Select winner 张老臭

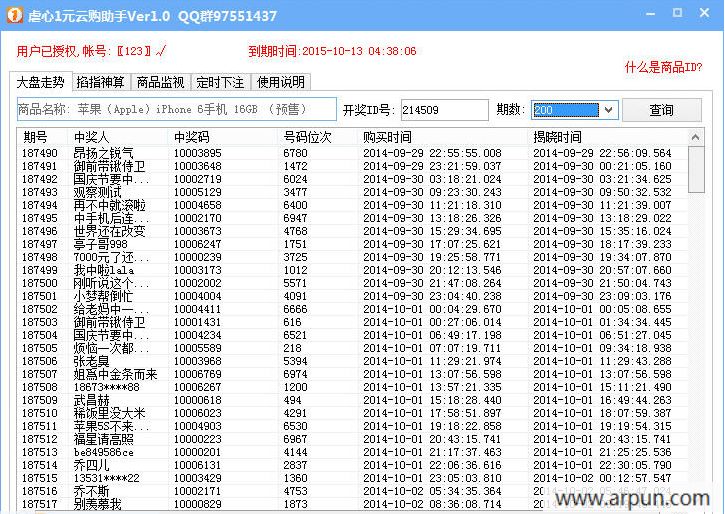coord(92,361)
